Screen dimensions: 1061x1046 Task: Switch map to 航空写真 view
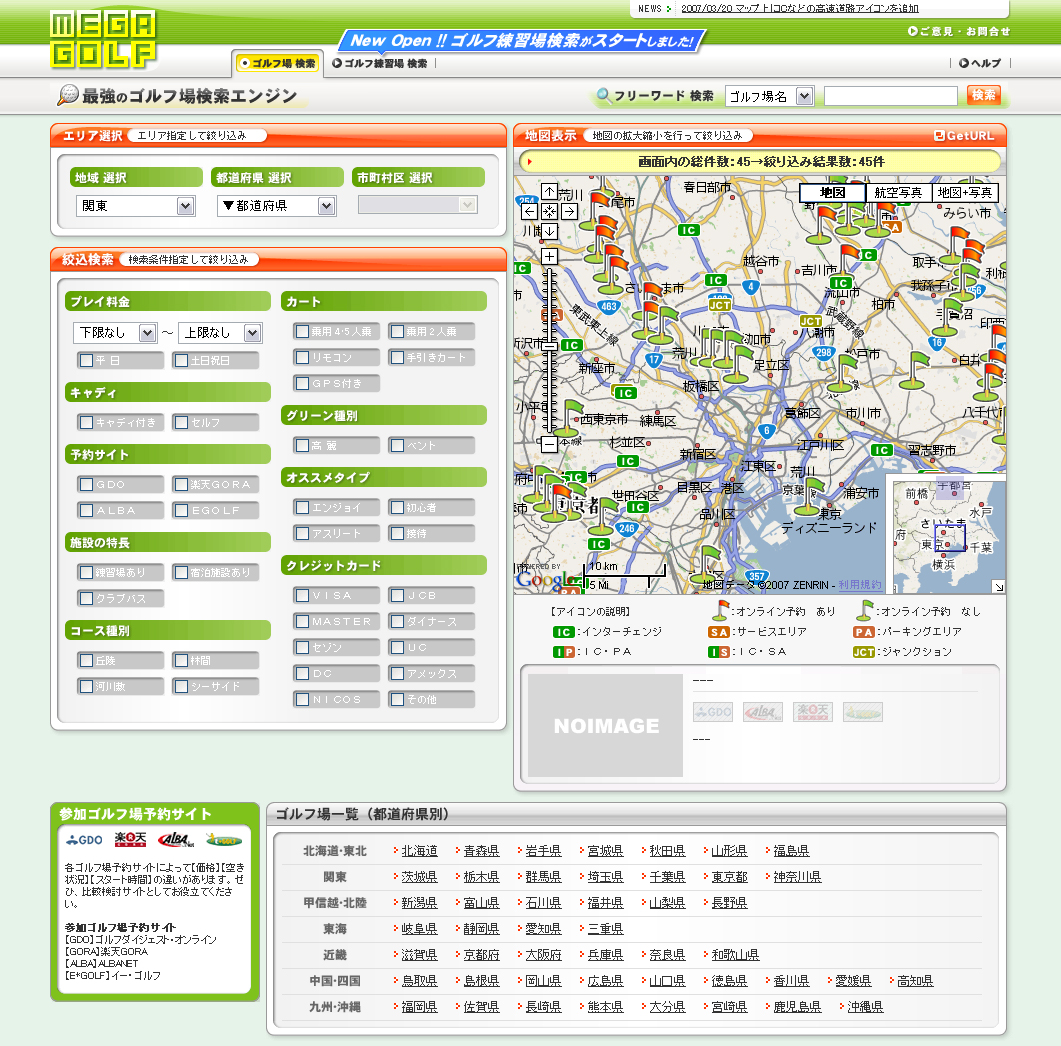coord(898,193)
